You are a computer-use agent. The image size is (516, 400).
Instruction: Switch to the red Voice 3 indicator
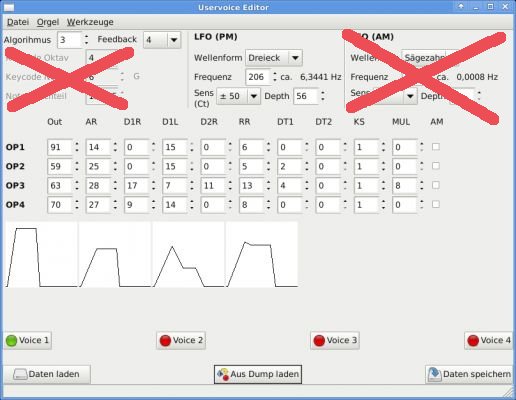[x=319, y=341]
